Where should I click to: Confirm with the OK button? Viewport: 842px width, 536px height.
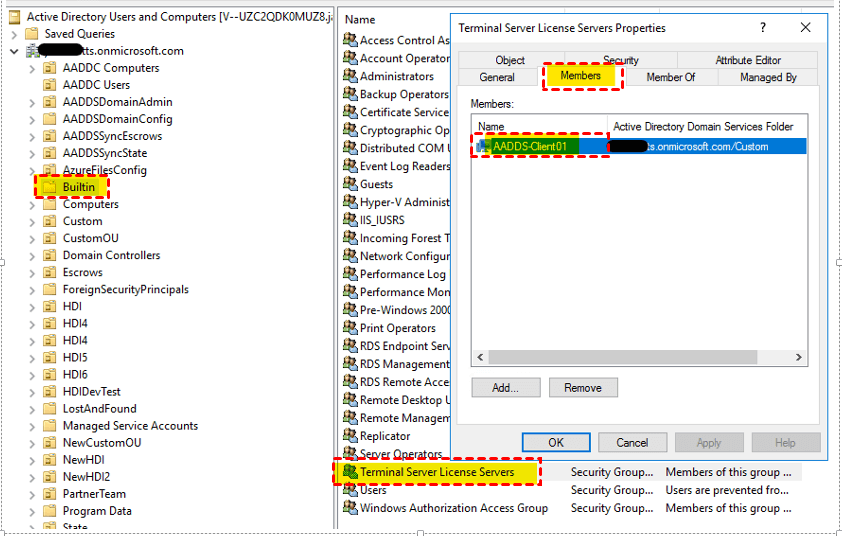556,443
